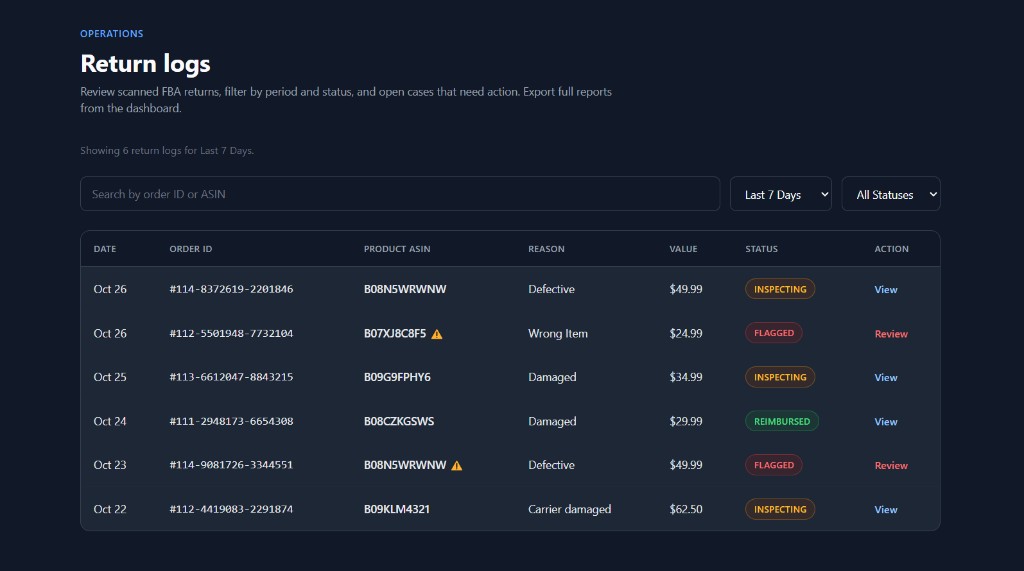
Task: Click the $24.99 value cell
Action: 686,333
